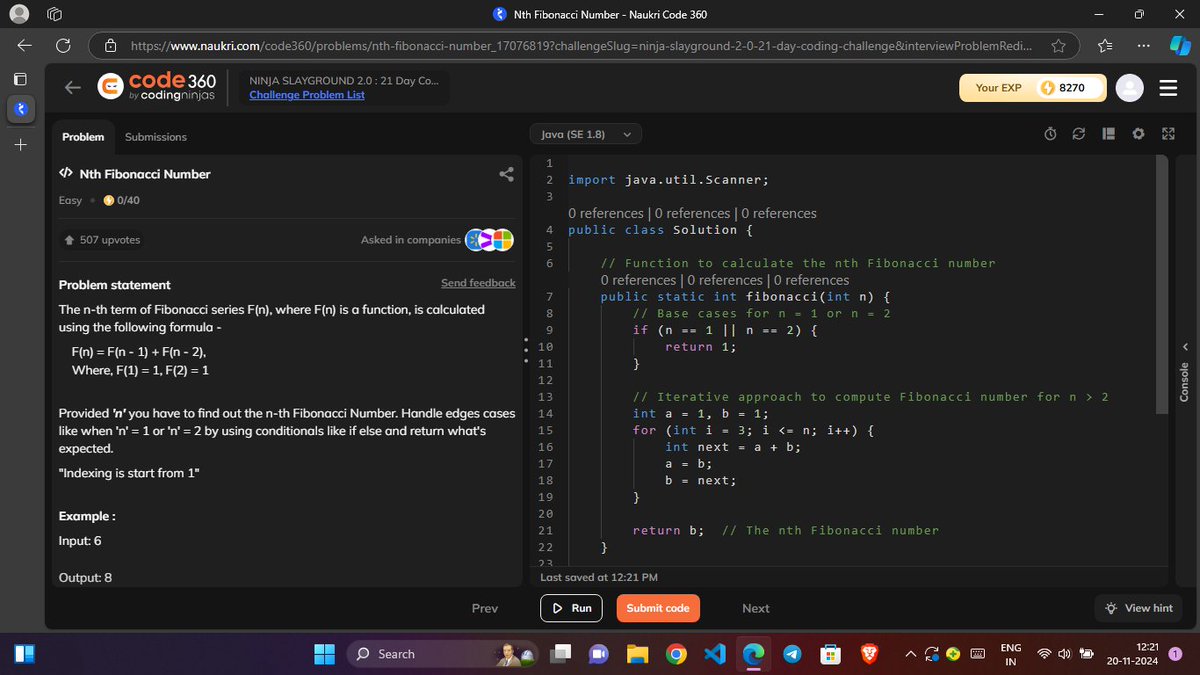Open Telegram from the taskbar
Viewport: 1200px width, 675px height.
click(792, 654)
